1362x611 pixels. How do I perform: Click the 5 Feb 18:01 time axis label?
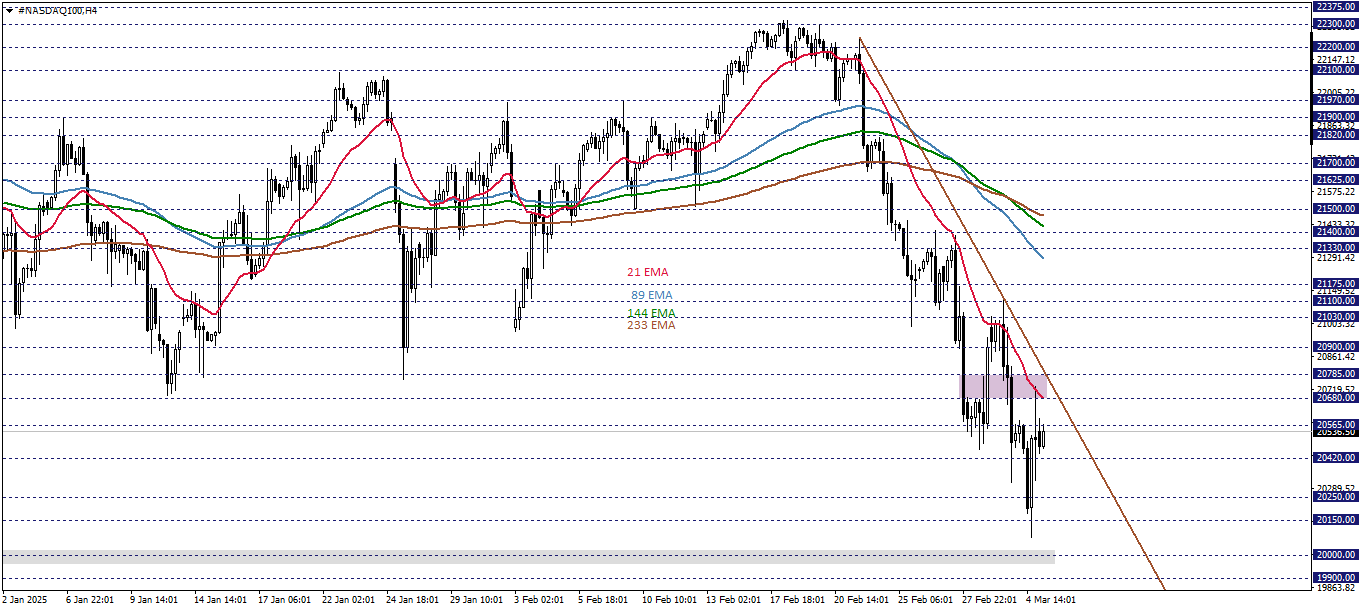point(603,600)
